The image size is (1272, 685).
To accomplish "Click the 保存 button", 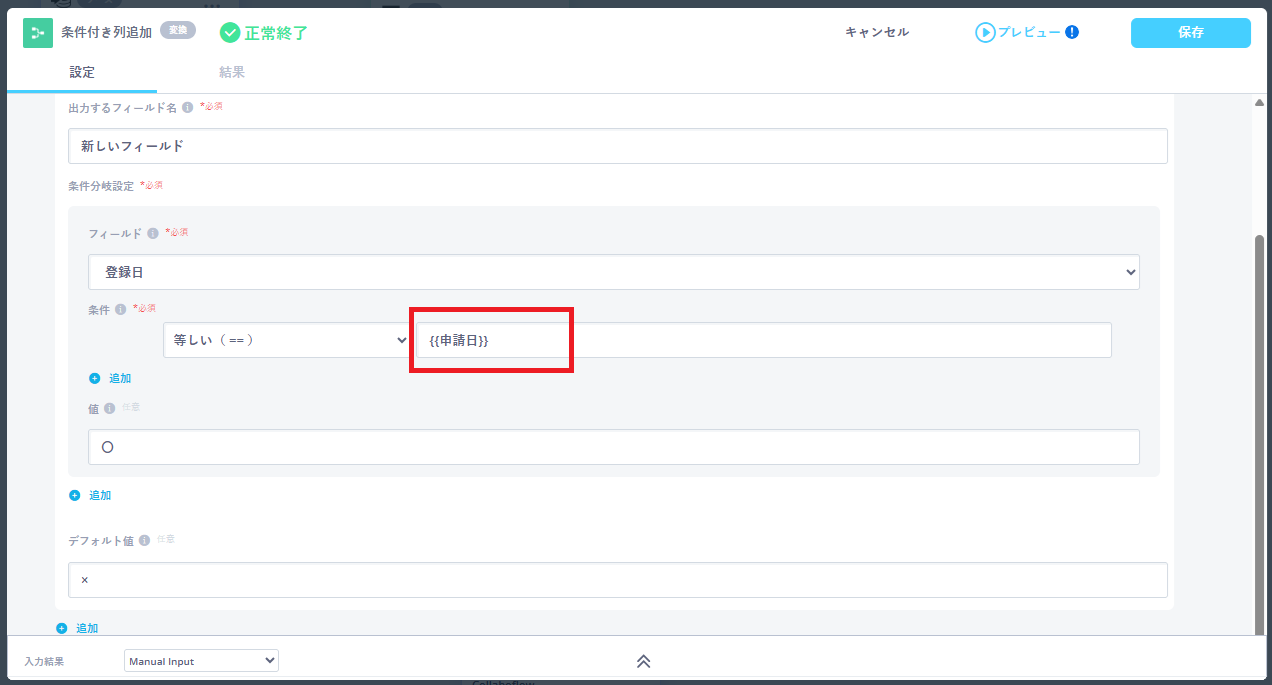I will click(1190, 33).
